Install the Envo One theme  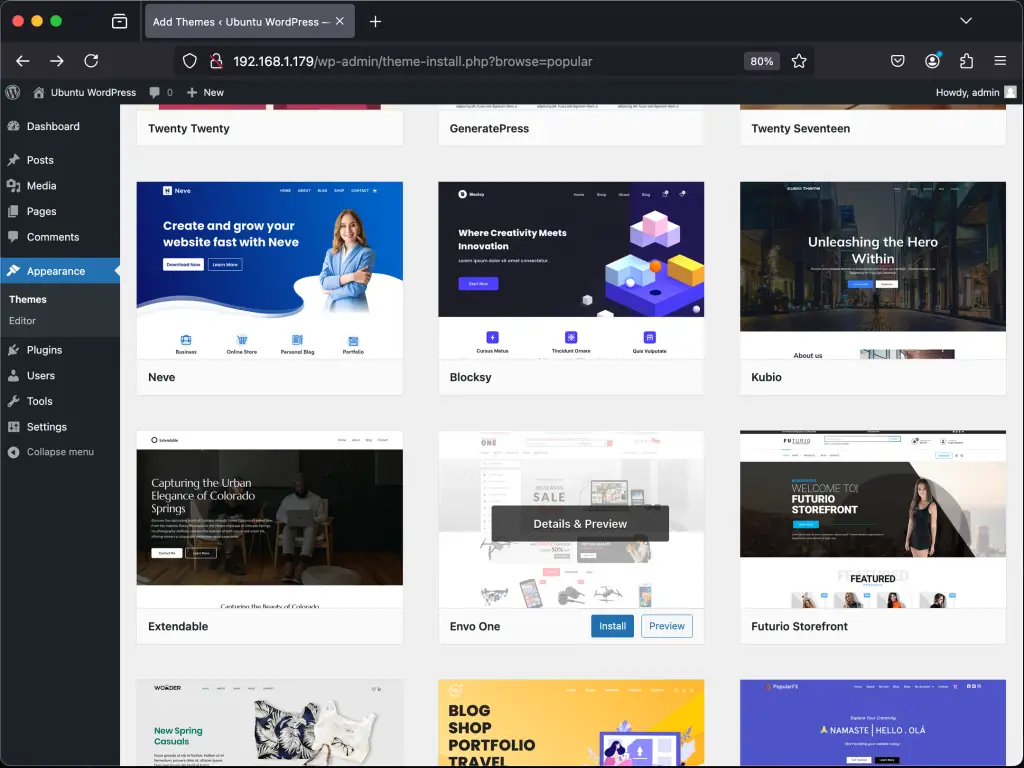612,626
